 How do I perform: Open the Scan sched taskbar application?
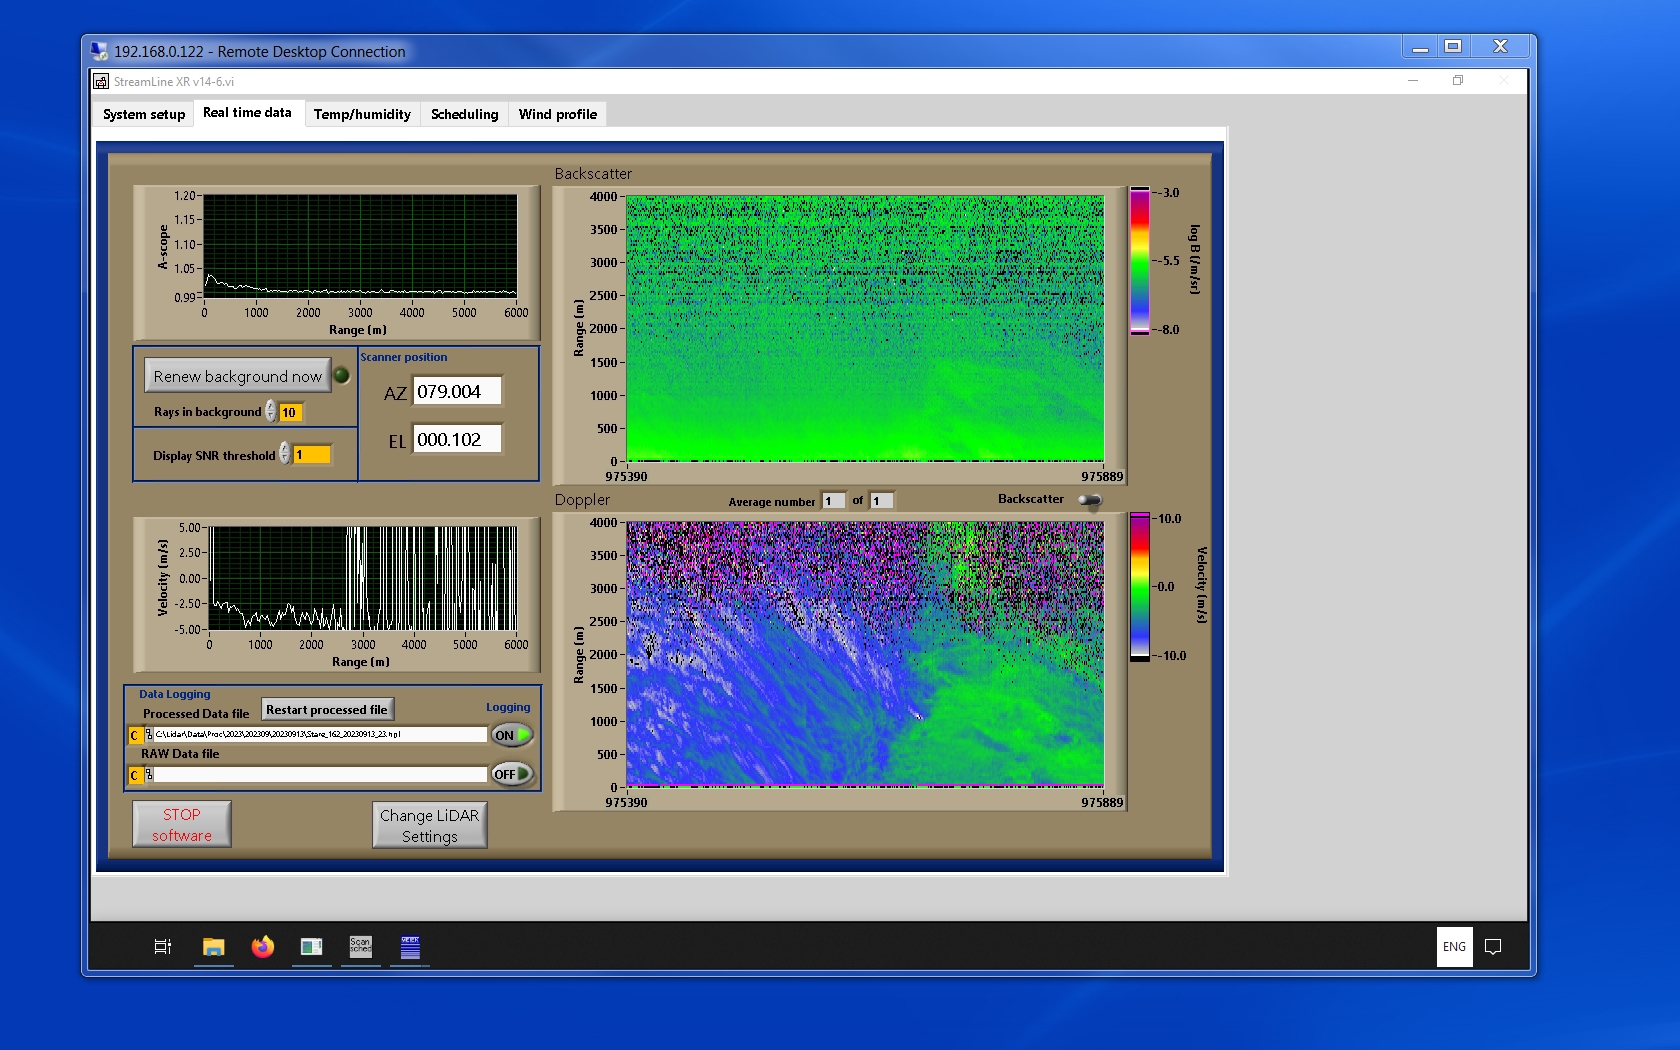coord(360,947)
